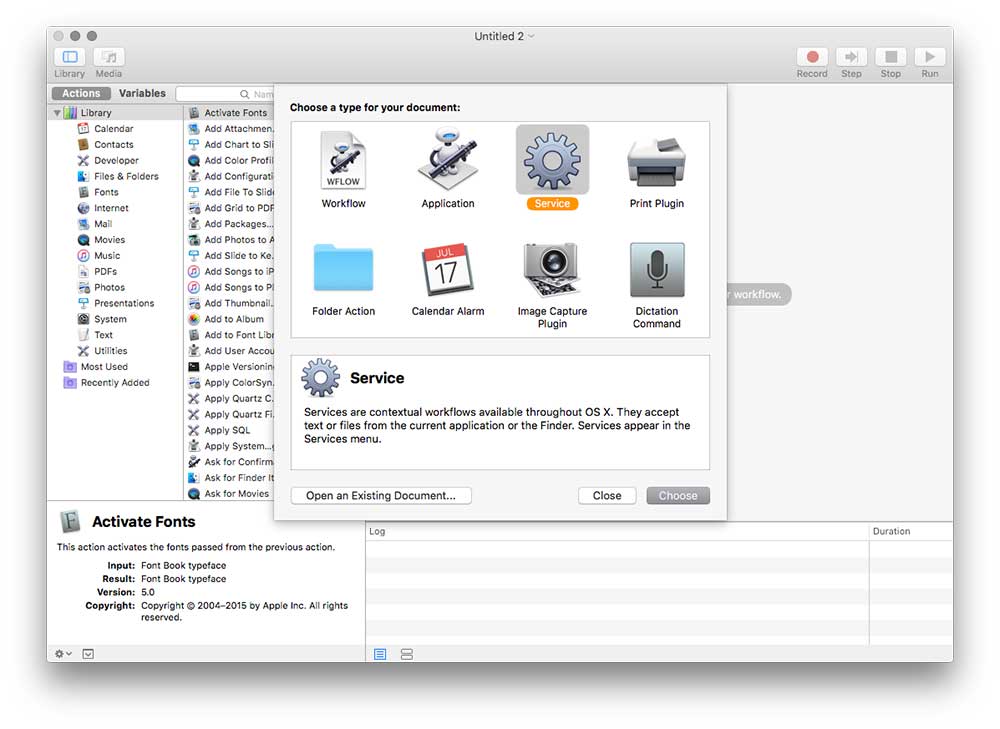This screenshot has width=1000, height=729.
Task: Select Music category in Library
Action: click(x=107, y=256)
